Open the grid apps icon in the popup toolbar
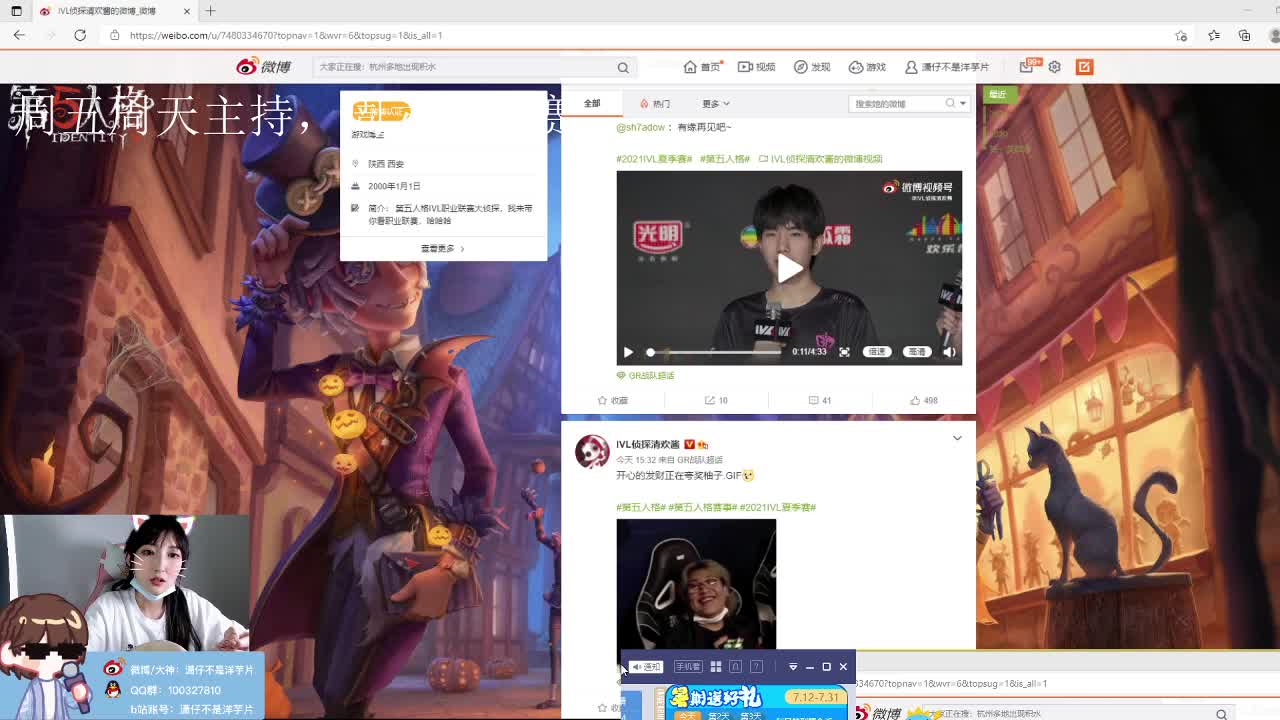Screen dimensions: 1280x720 [x=716, y=667]
